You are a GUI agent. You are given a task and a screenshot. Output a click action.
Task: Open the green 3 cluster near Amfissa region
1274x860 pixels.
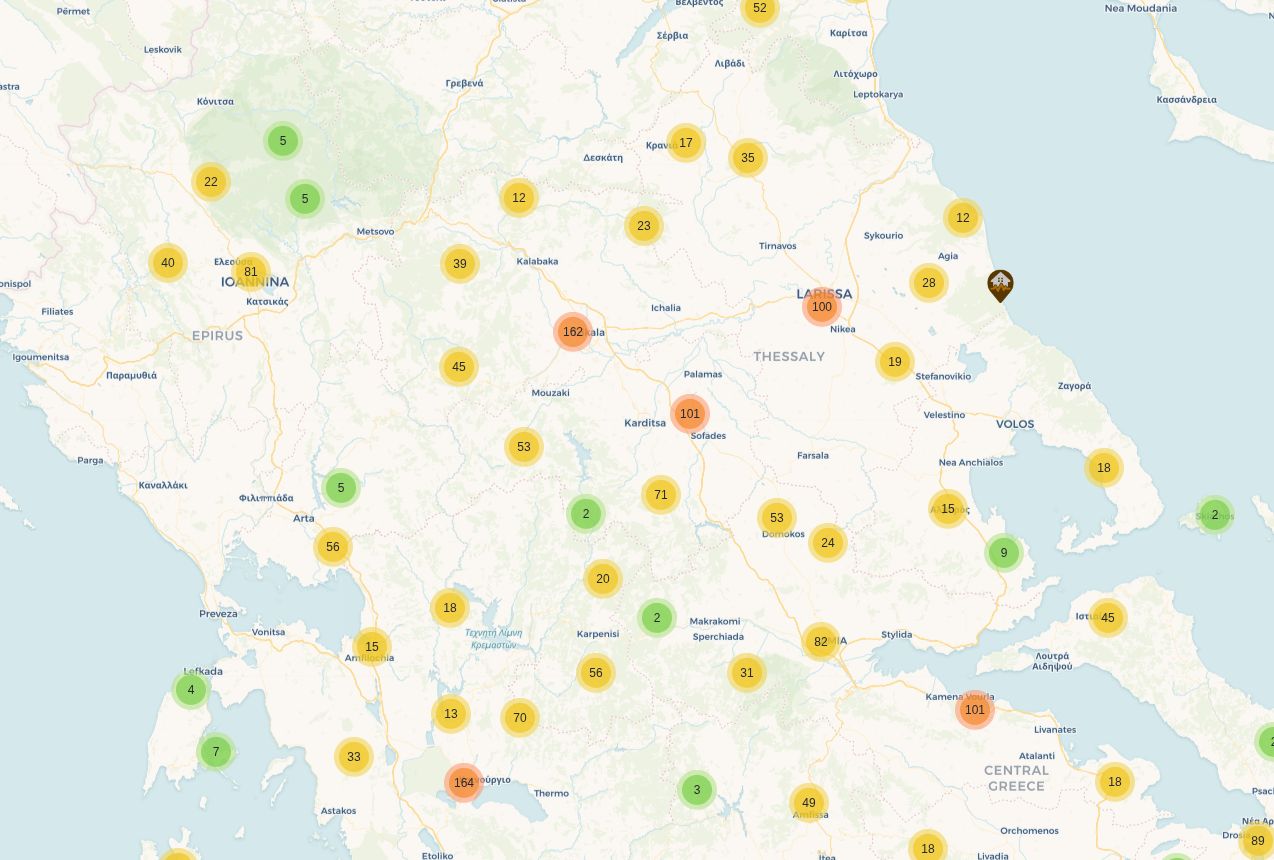(x=697, y=789)
